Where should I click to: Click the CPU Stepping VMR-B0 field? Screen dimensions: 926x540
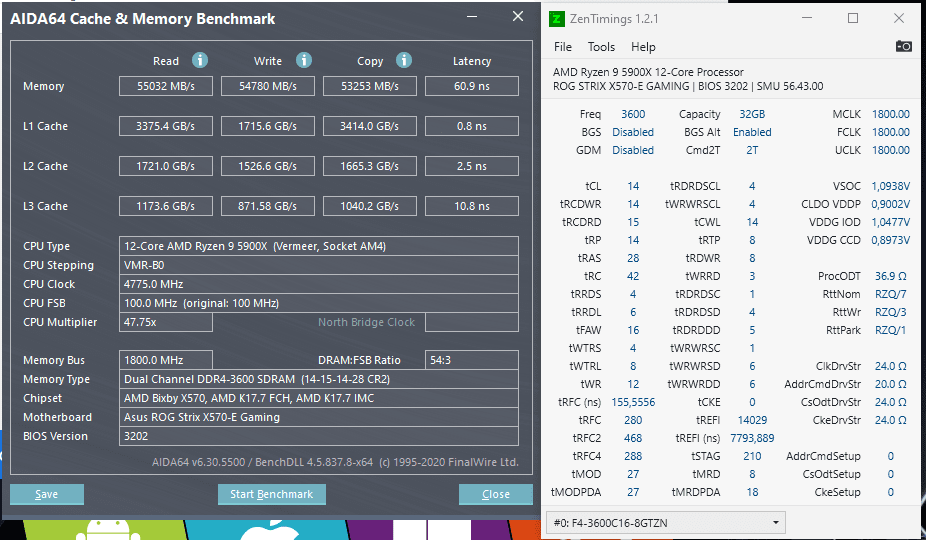(319, 265)
